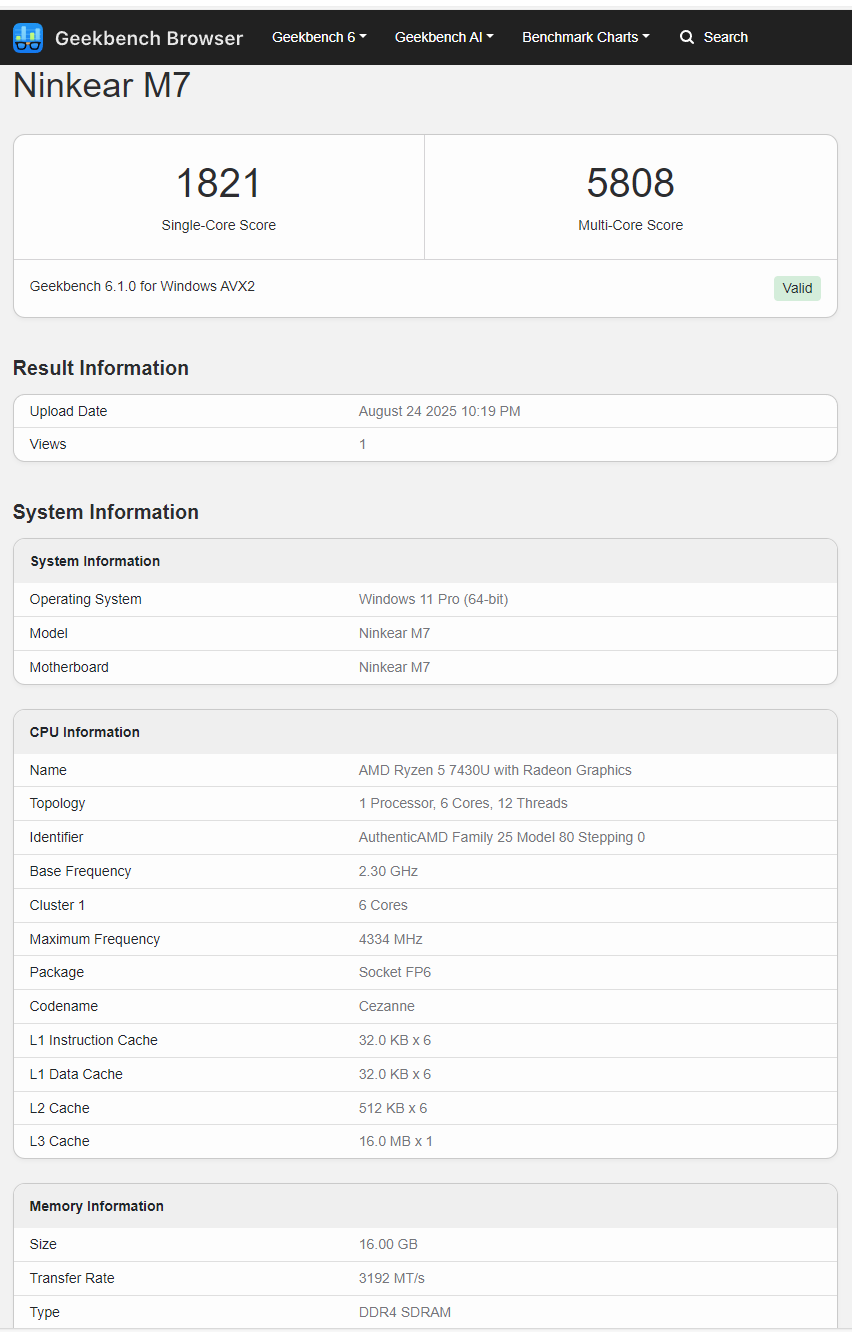
Task: Click the Windows 11 Pro (64-bit) value
Action: (x=433, y=599)
